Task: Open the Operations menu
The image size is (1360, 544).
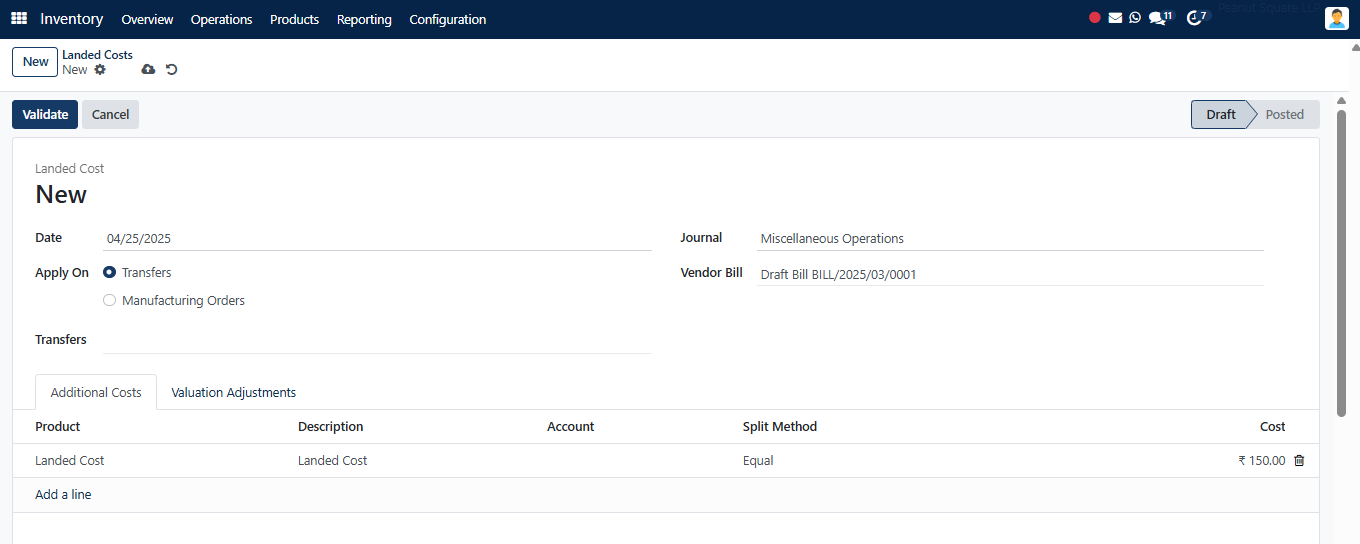Action: pos(221,19)
